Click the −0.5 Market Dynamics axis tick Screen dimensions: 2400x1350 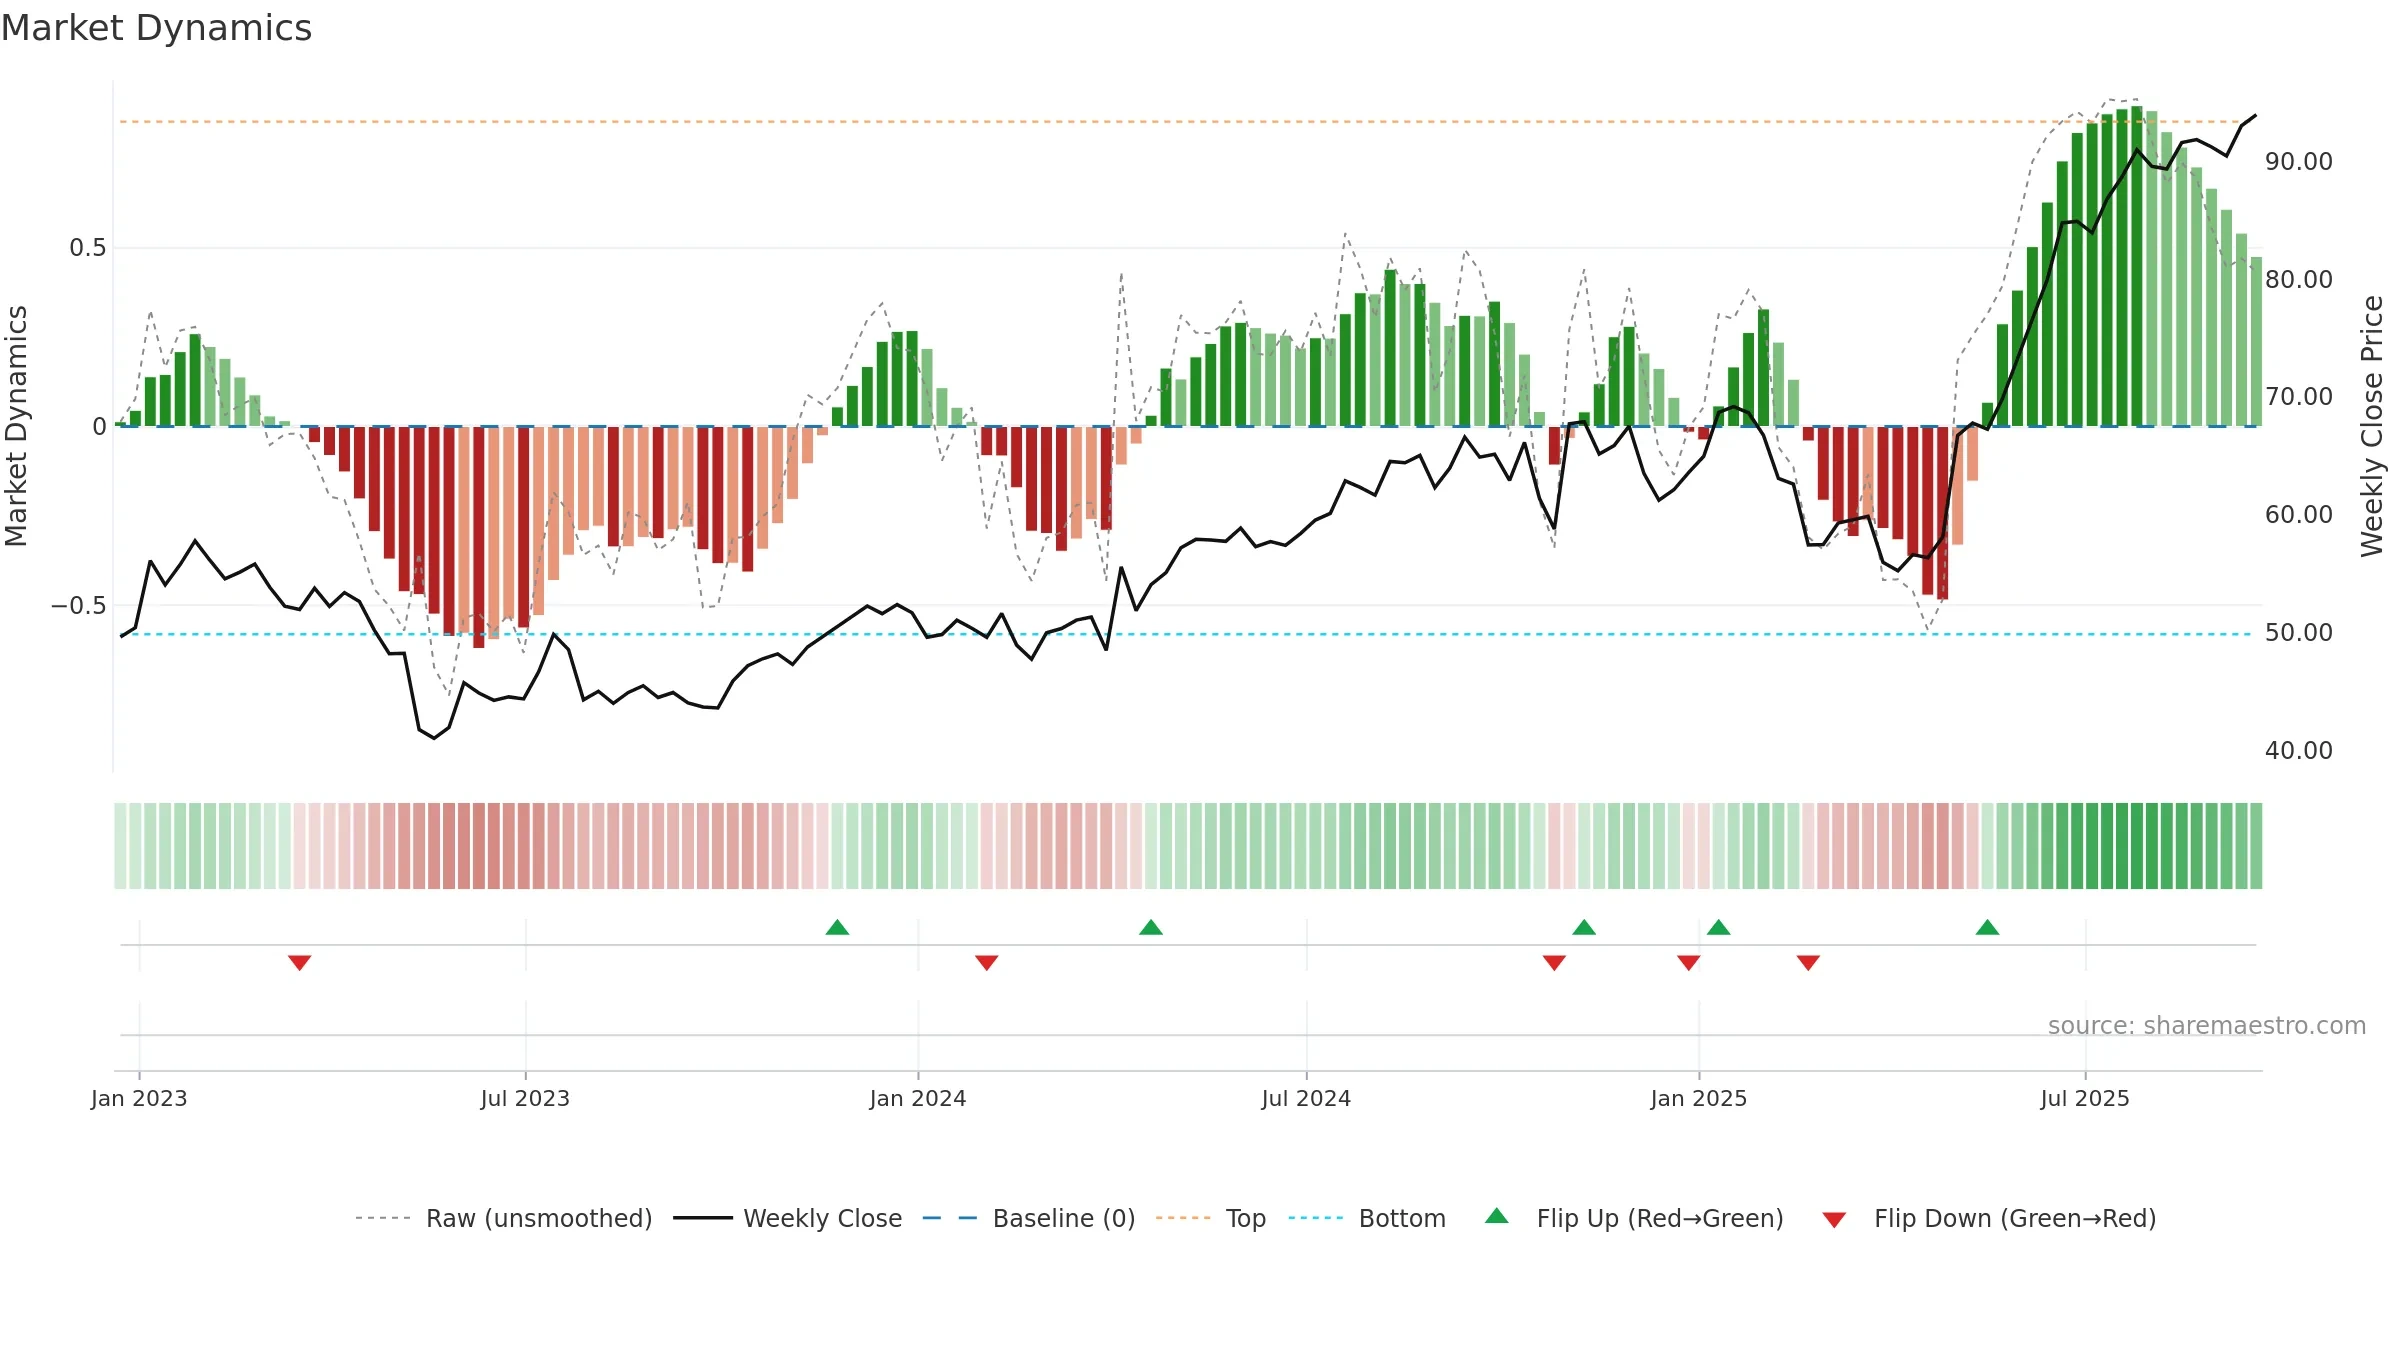[79, 606]
